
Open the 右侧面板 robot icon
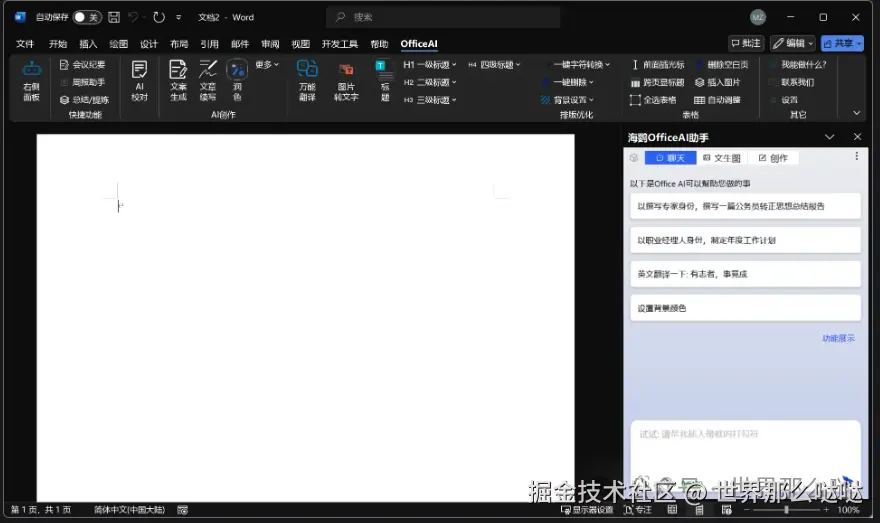point(31,81)
